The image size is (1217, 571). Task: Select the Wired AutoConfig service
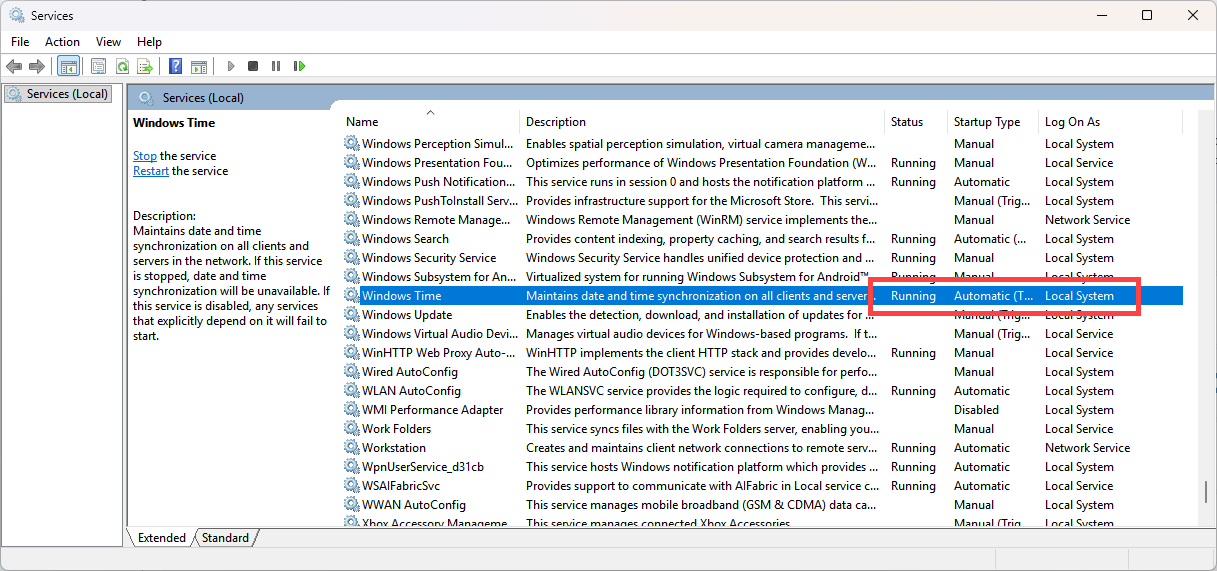[762, 372]
